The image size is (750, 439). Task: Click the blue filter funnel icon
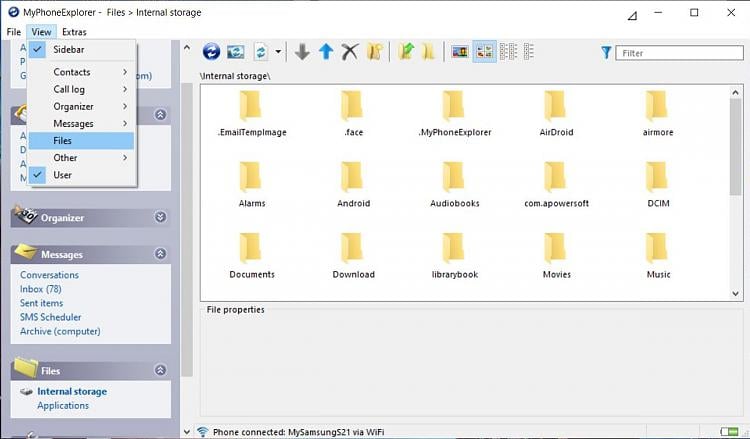point(606,53)
